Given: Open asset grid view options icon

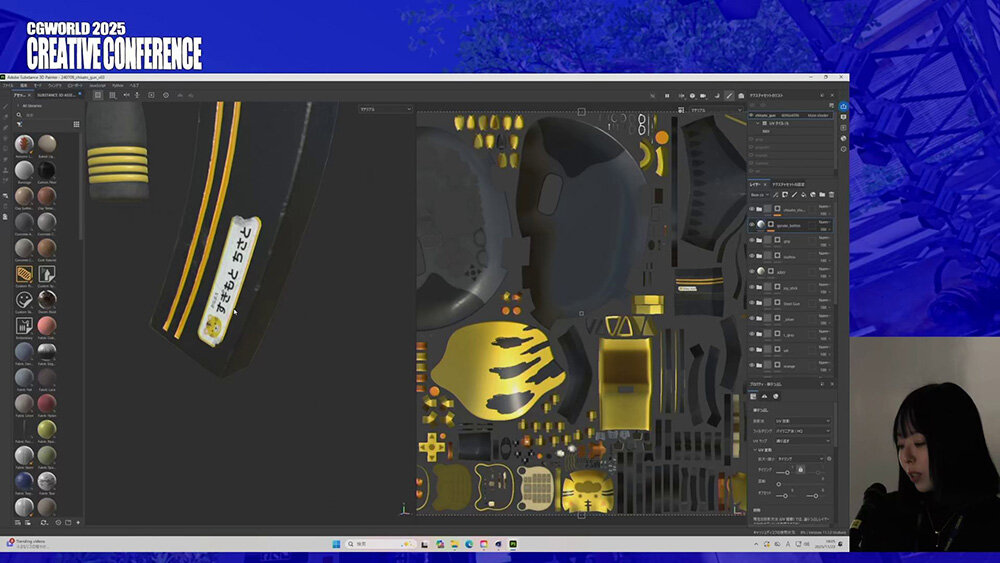Looking at the screenshot, I should [76, 124].
